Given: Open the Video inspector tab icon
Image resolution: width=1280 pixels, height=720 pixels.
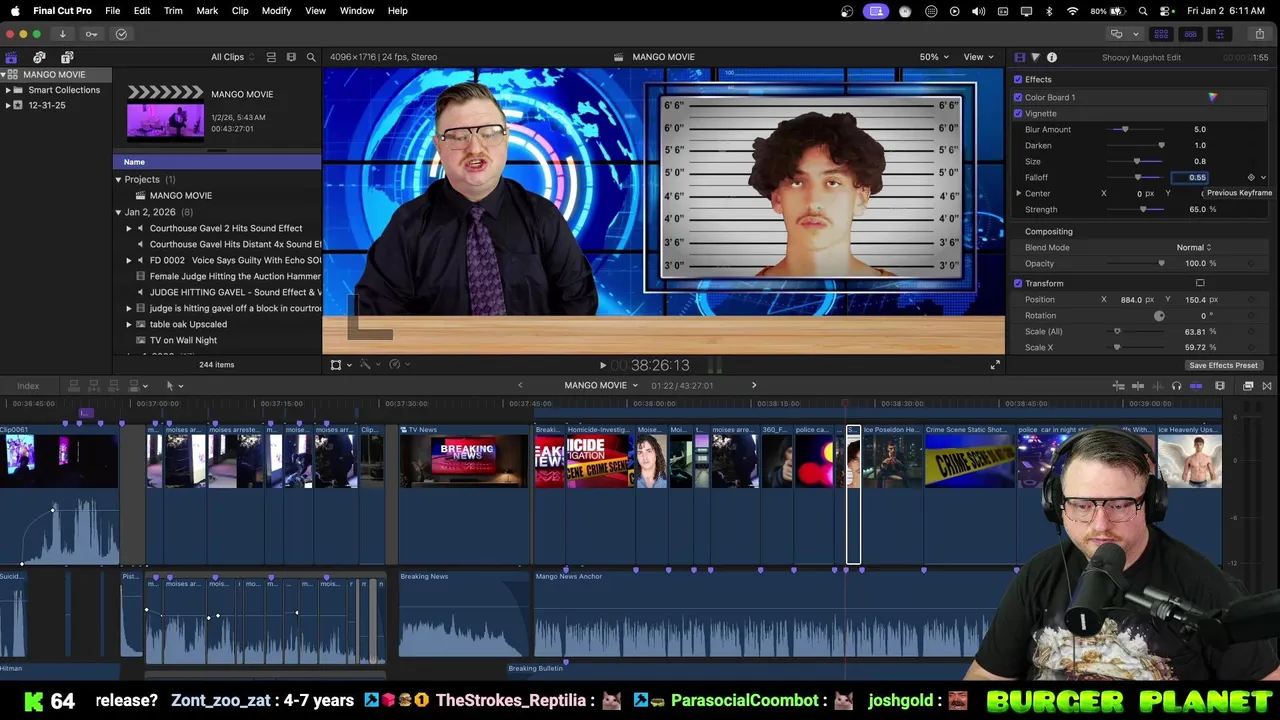Looking at the screenshot, I should (1019, 57).
